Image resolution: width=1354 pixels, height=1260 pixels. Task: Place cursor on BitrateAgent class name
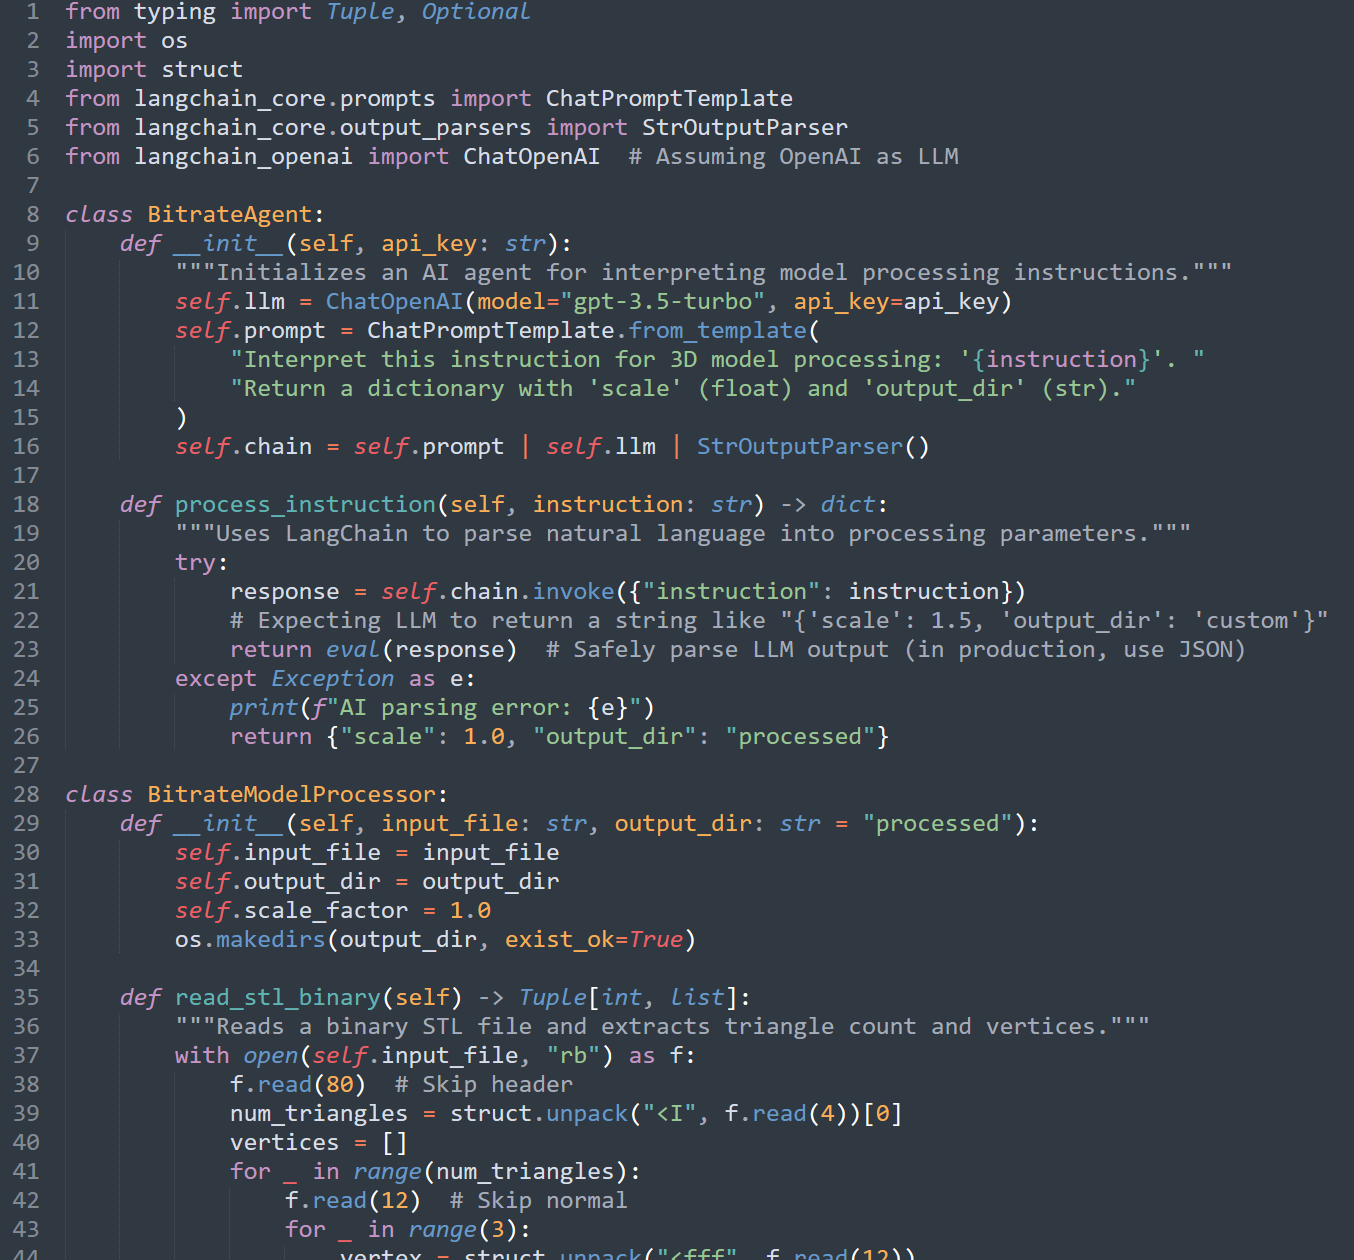pos(230,214)
